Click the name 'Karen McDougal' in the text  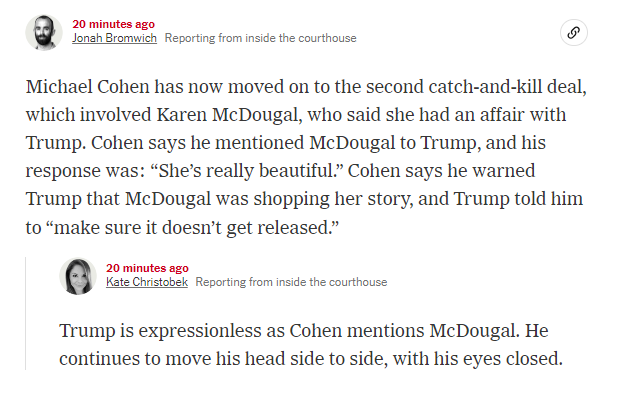[x=229, y=115]
